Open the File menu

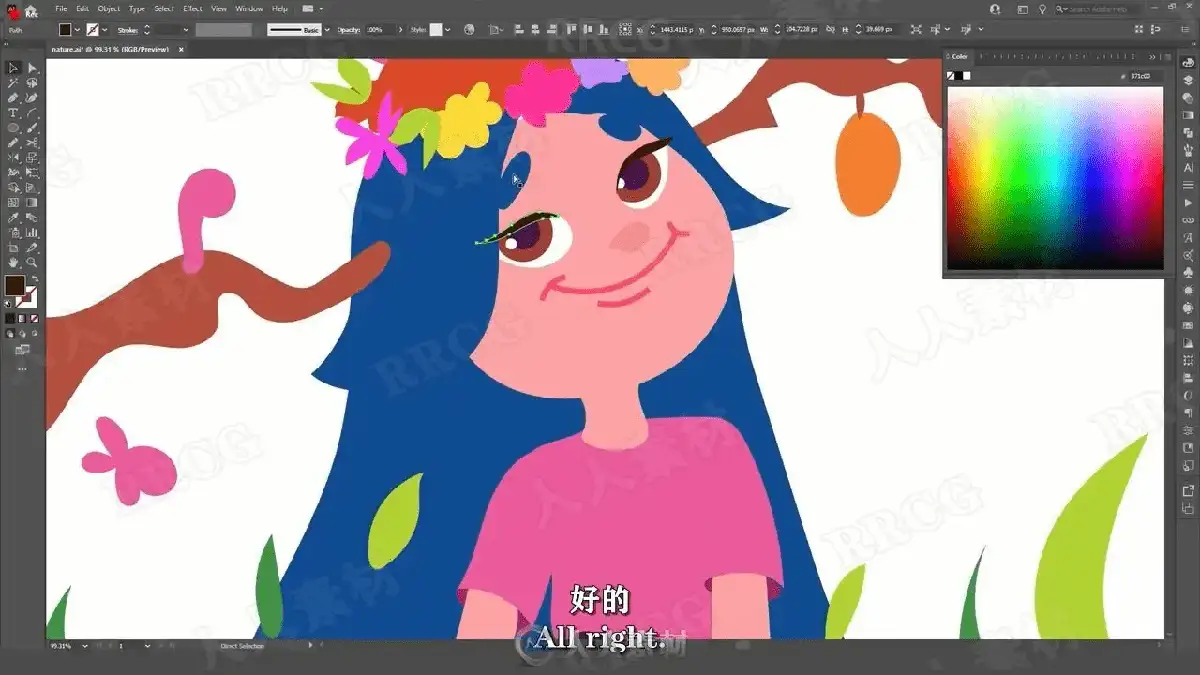tap(61, 9)
